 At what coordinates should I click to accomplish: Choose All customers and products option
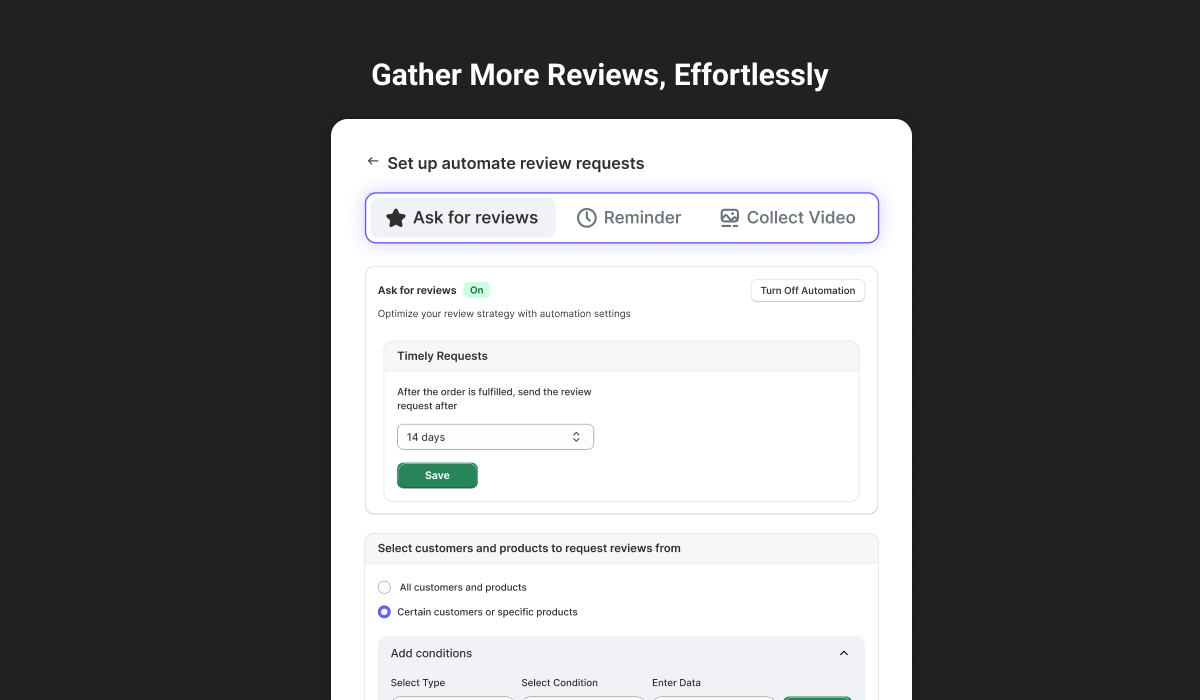(x=384, y=587)
